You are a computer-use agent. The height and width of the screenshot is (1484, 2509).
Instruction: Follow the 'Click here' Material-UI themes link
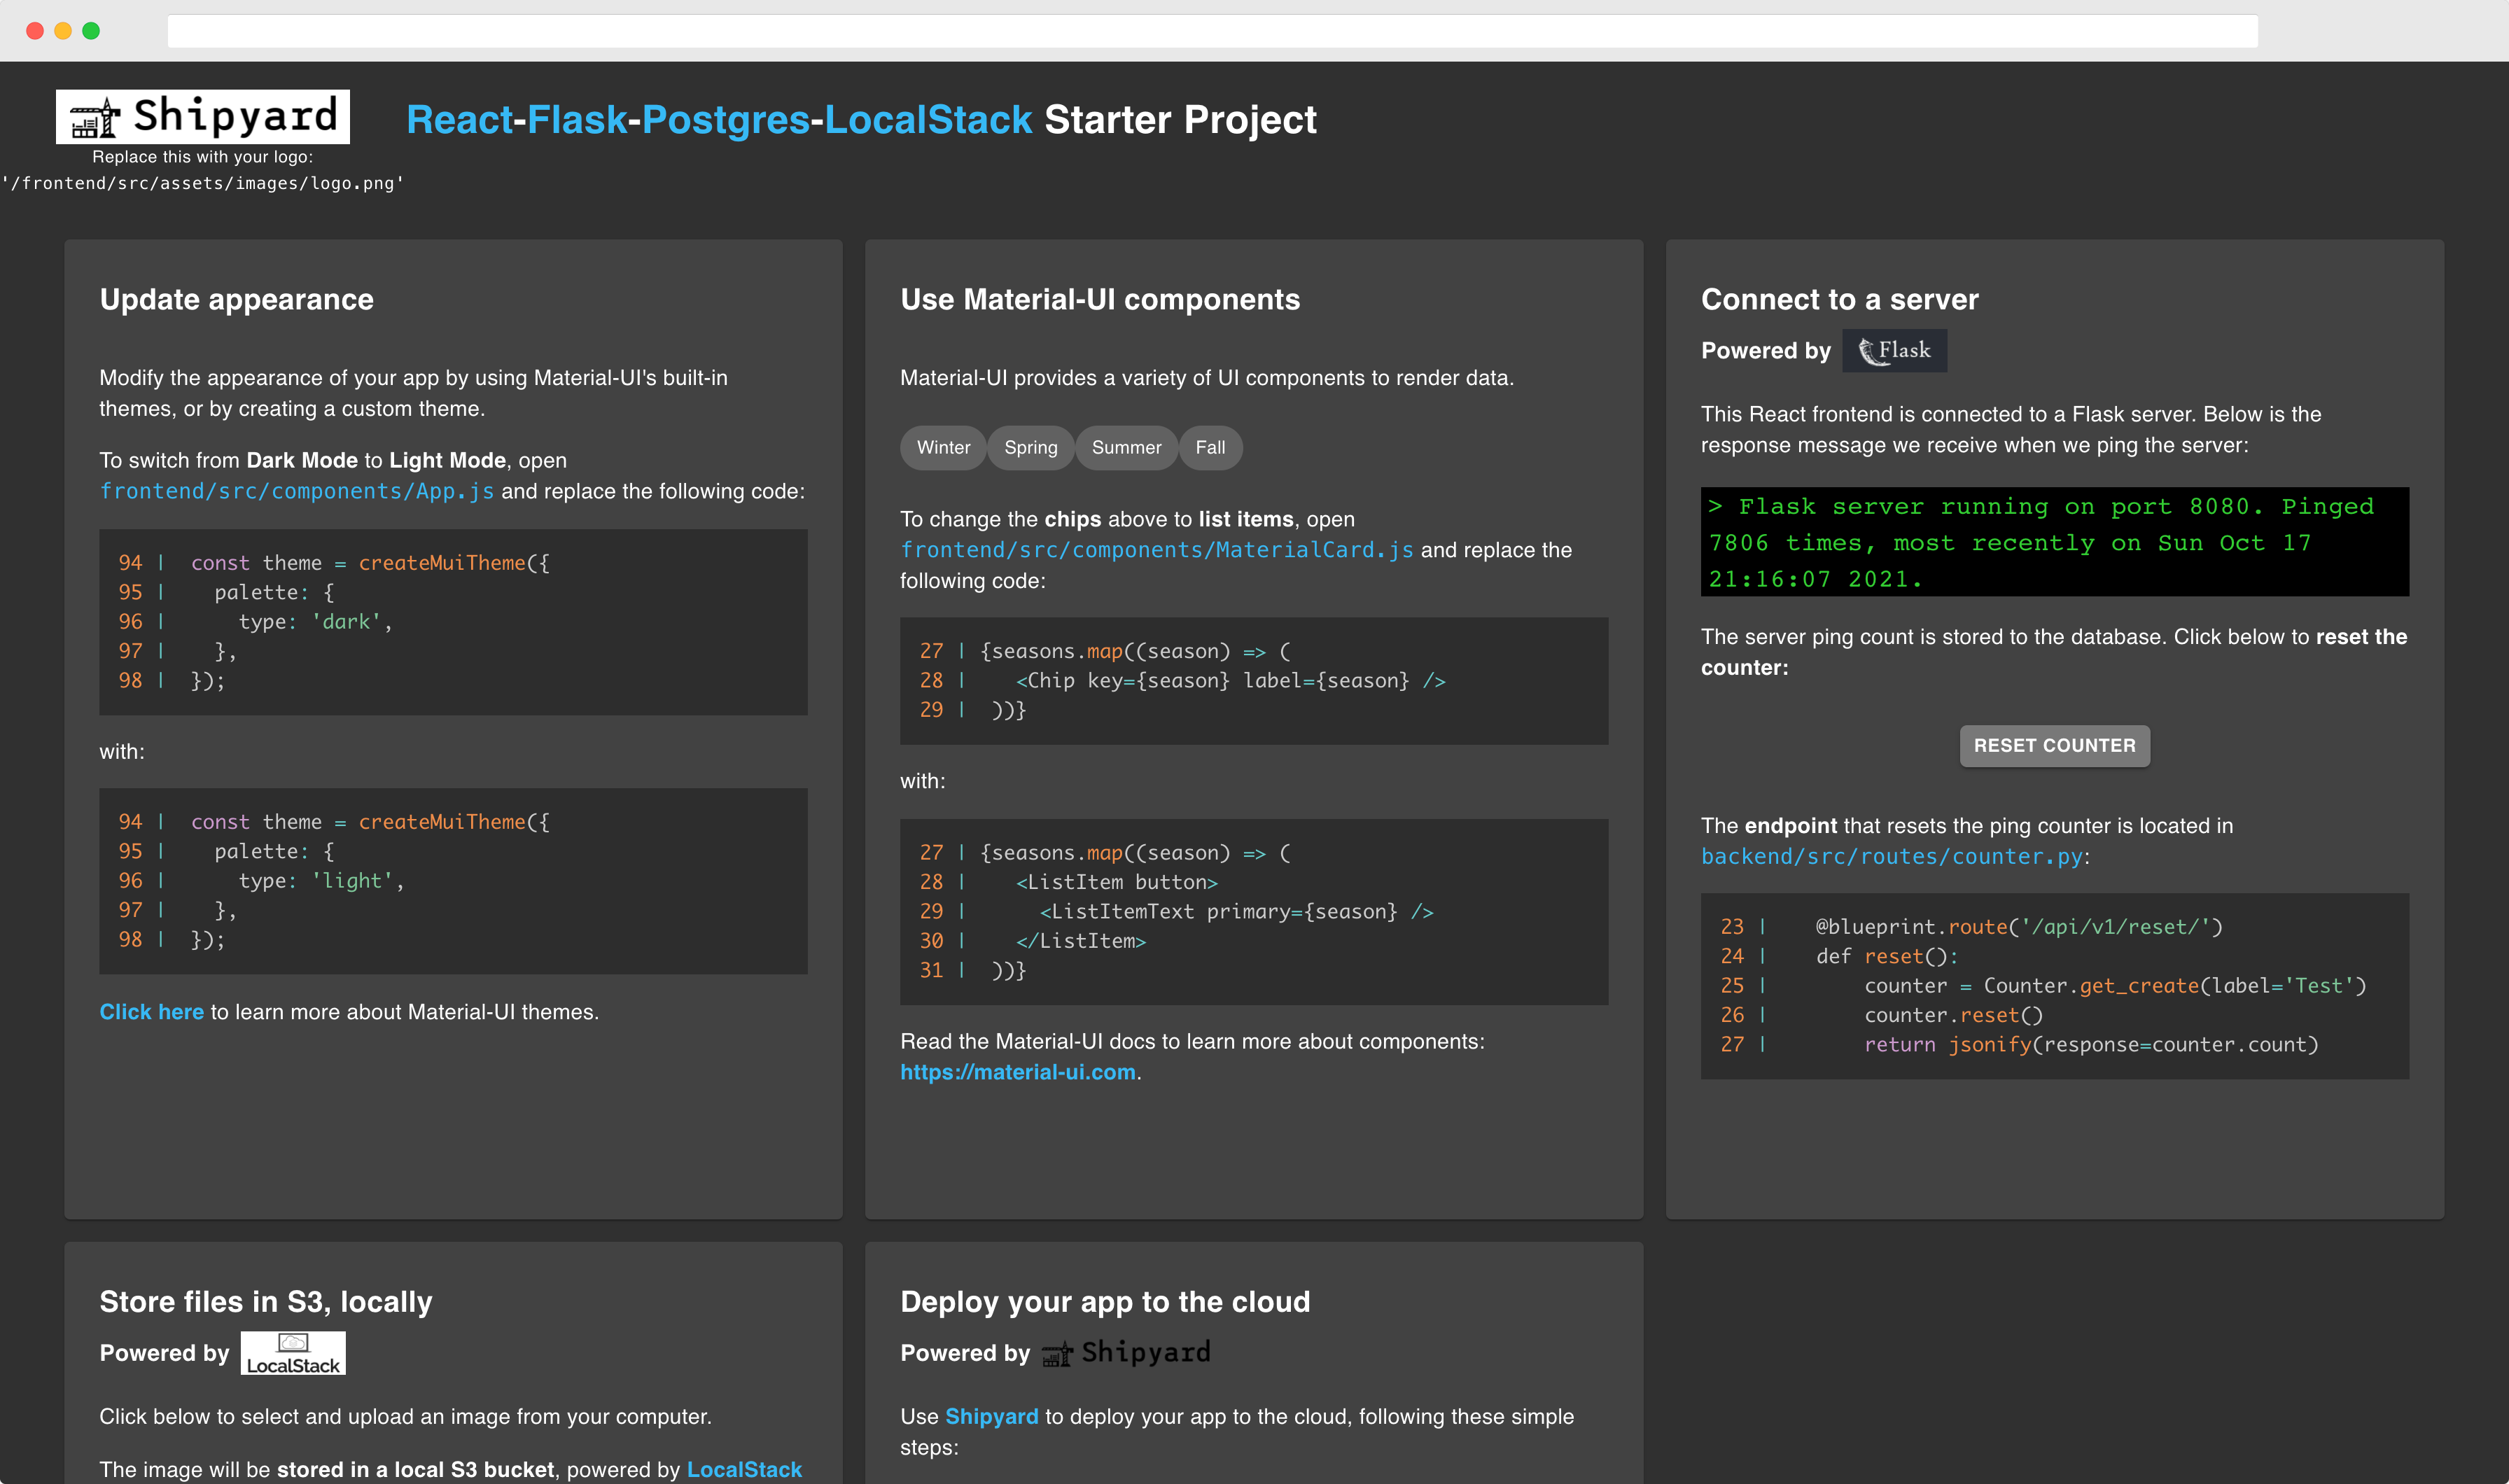pos(152,1012)
